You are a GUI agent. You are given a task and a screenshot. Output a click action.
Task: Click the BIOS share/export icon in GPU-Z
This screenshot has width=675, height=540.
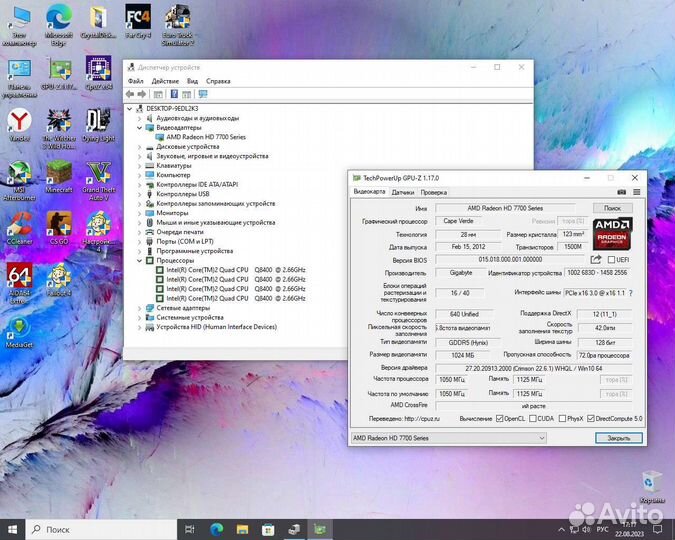(x=596, y=259)
